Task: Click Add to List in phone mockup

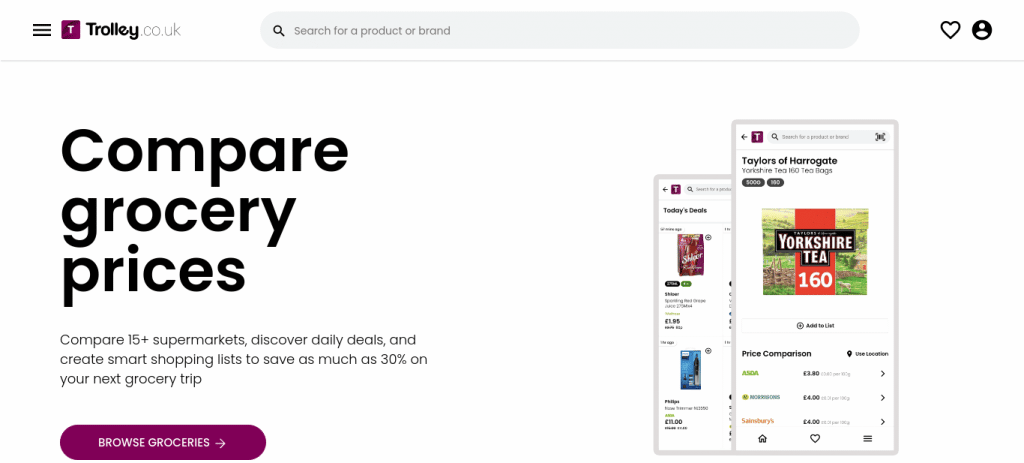Action: pyautogui.click(x=815, y=325)
